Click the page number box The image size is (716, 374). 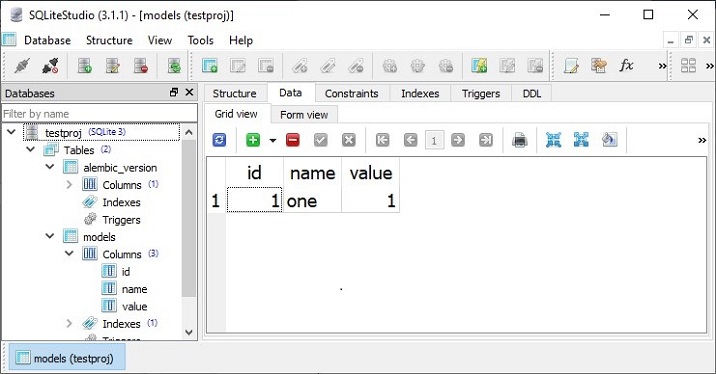[x=434, y=140]
